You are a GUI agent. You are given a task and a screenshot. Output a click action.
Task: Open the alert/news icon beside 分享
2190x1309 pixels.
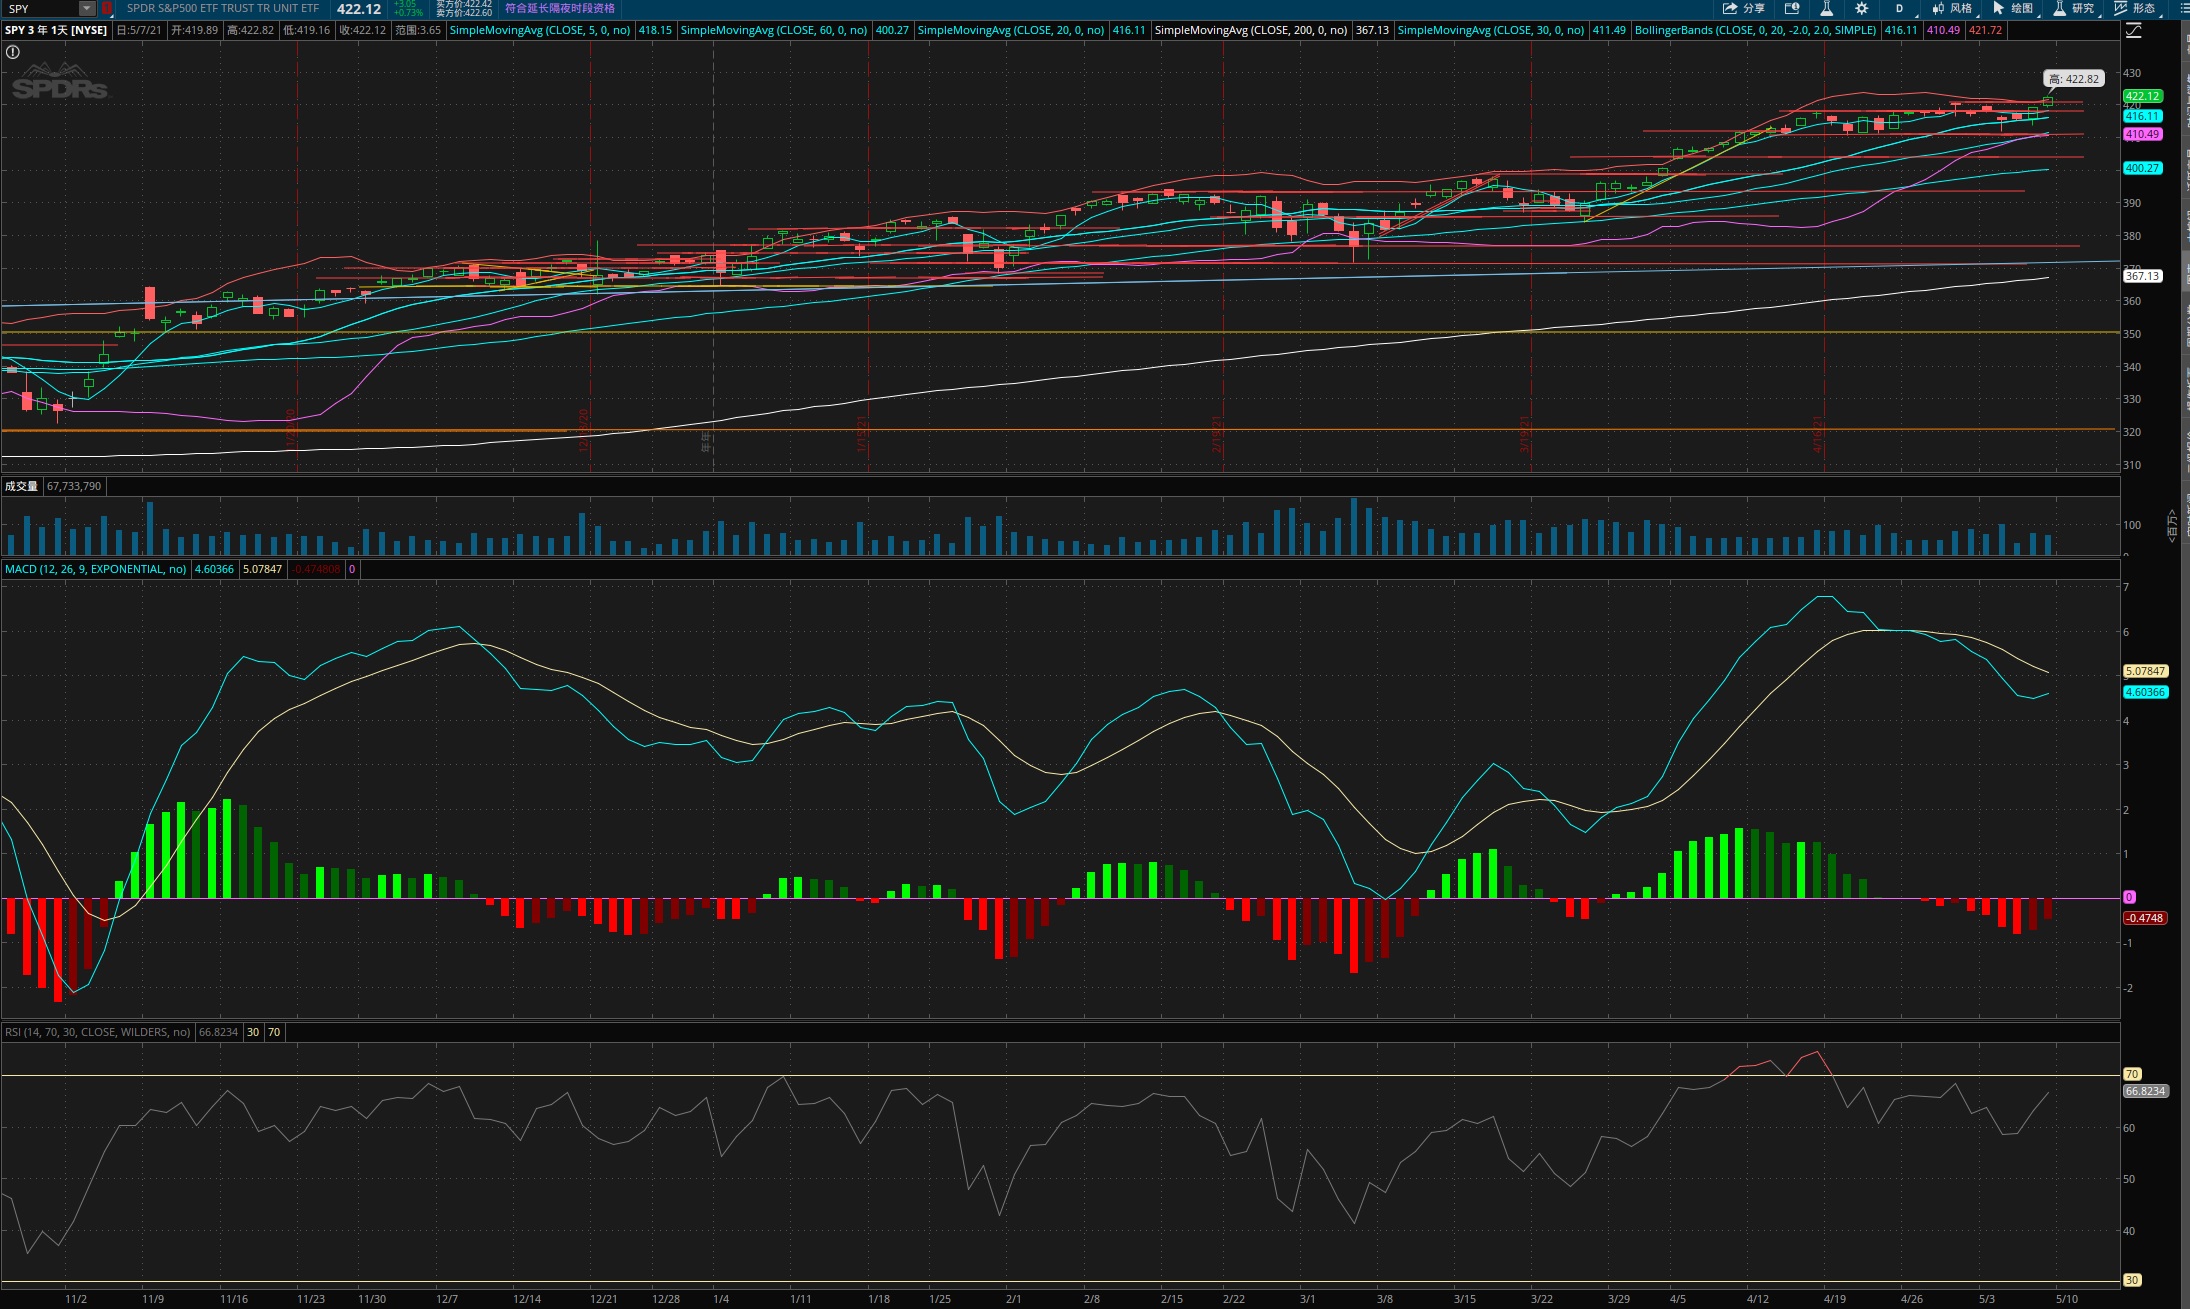click(1792, 8)
